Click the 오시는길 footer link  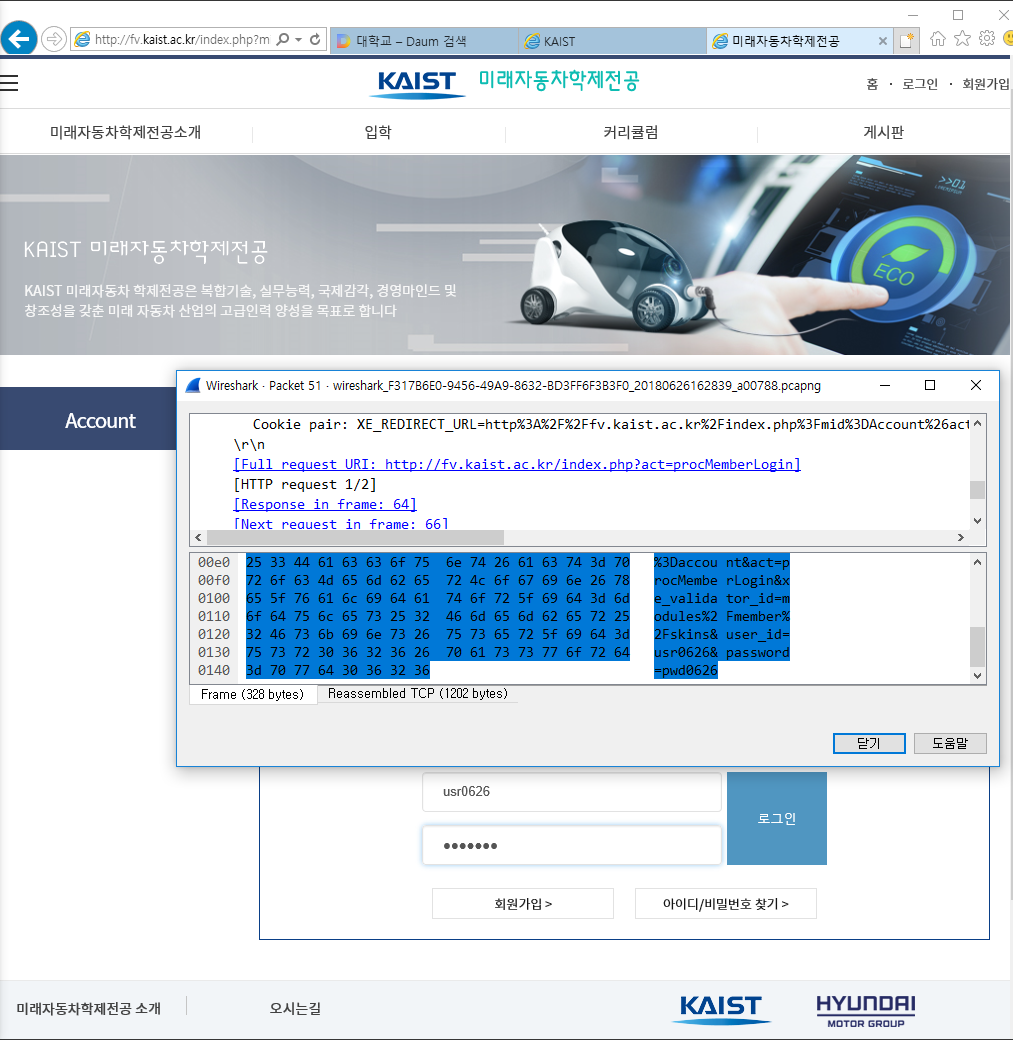[x=295, y=1009]
